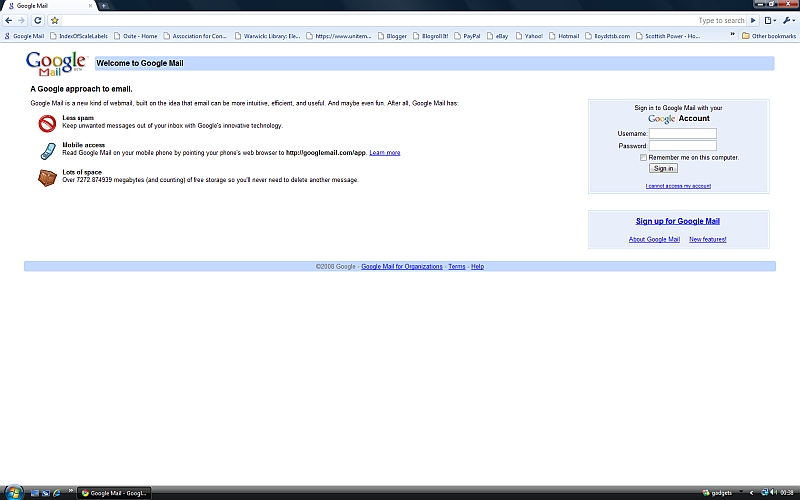Click Sign up for Google Mail
This screenshot has width=800, height=500.
tap(678, 221)
